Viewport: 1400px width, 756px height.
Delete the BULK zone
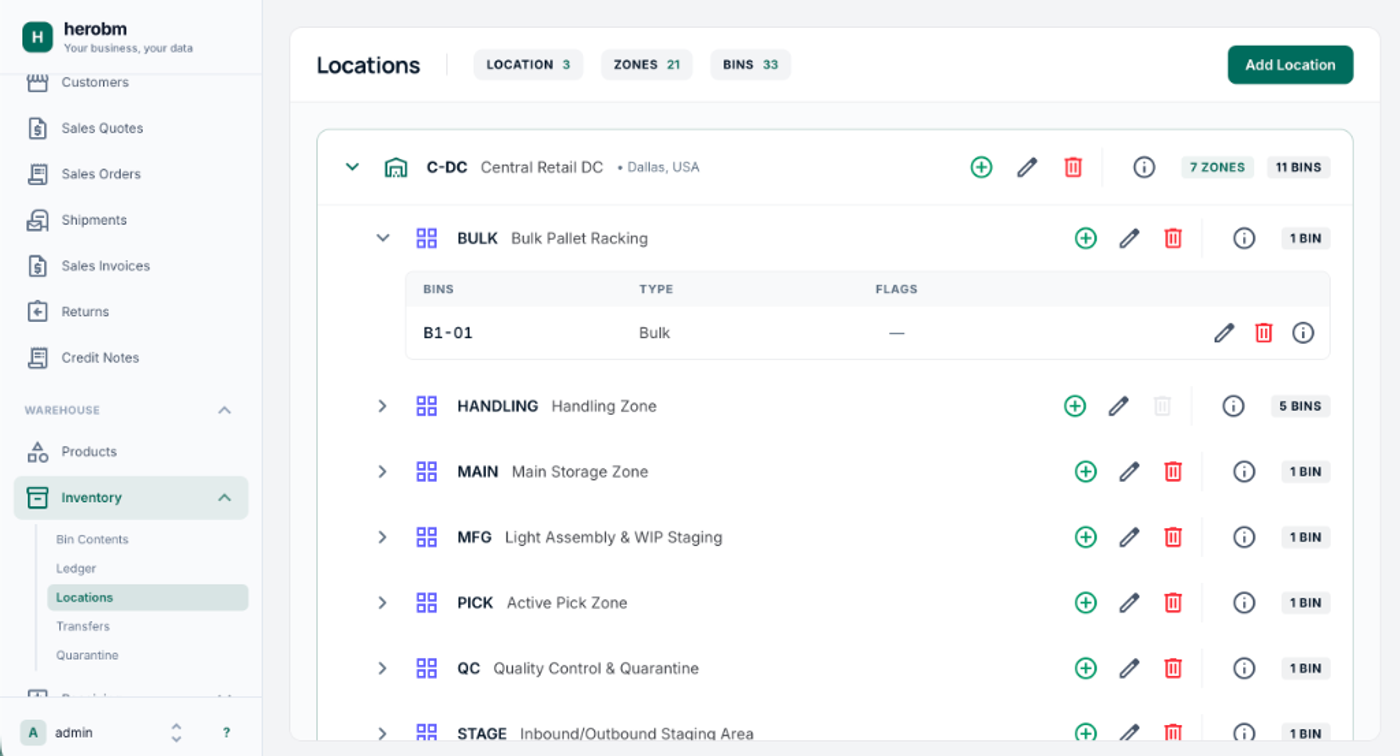[1173, 238]
